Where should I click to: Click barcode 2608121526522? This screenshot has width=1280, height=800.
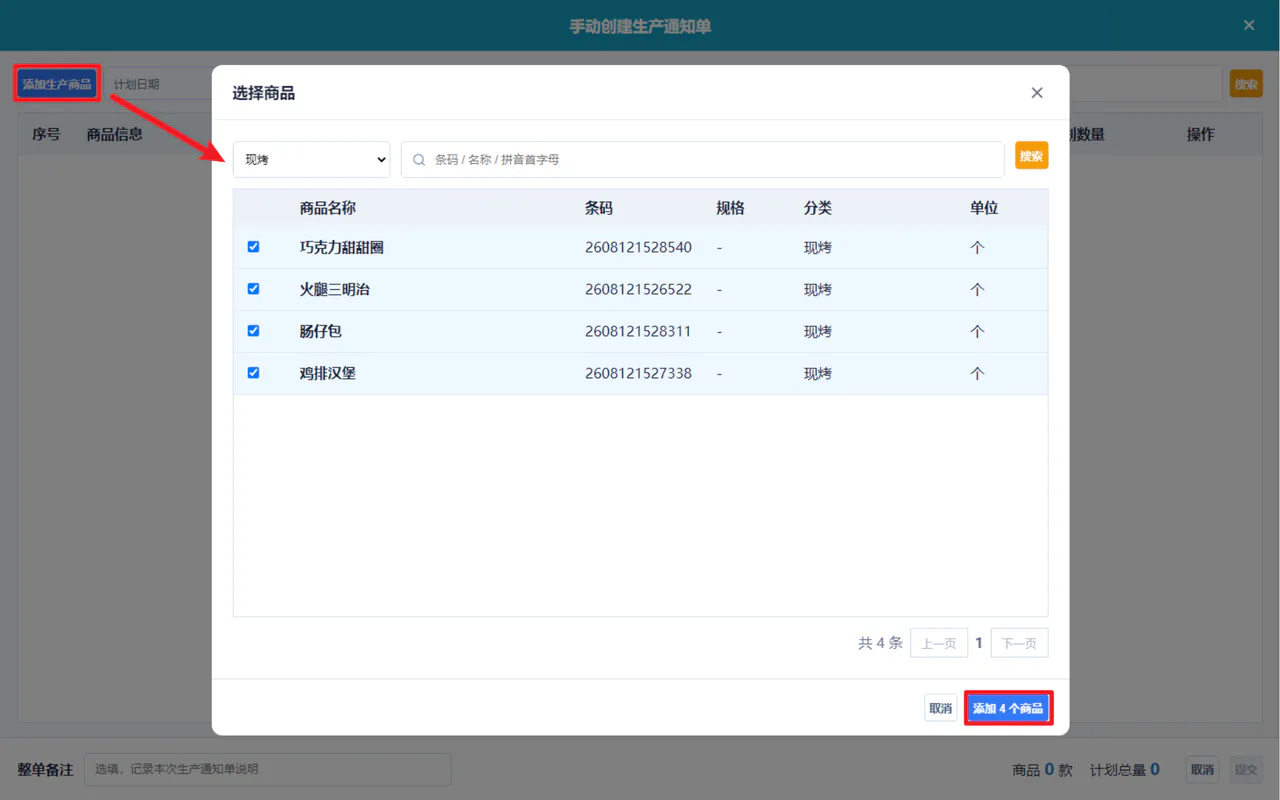[x=638, y=289]
